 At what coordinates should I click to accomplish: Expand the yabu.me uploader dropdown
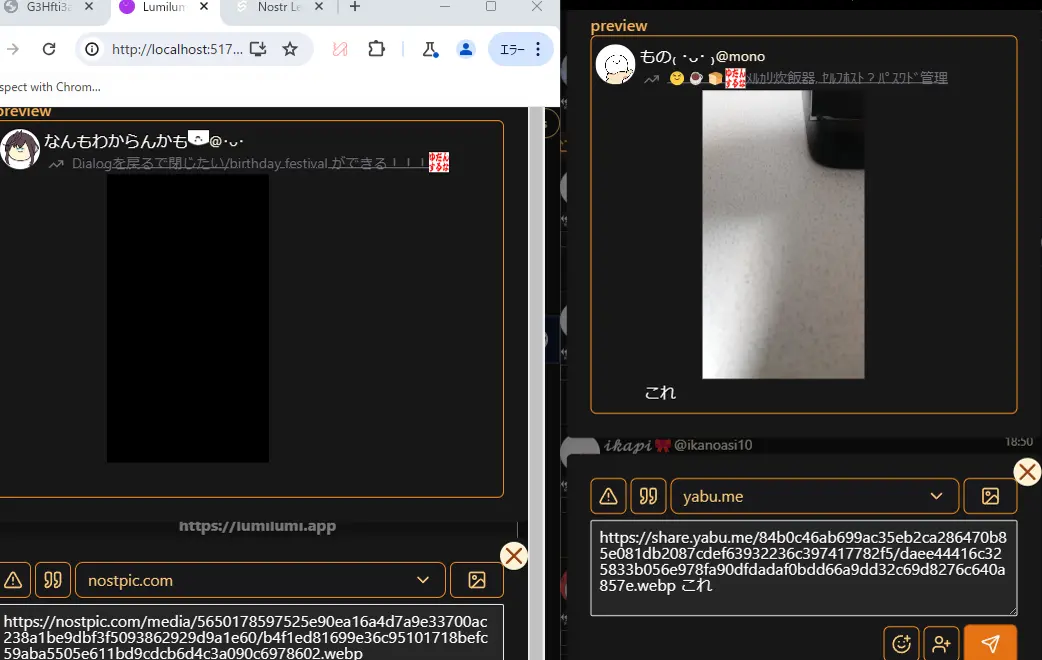point(936,496)
